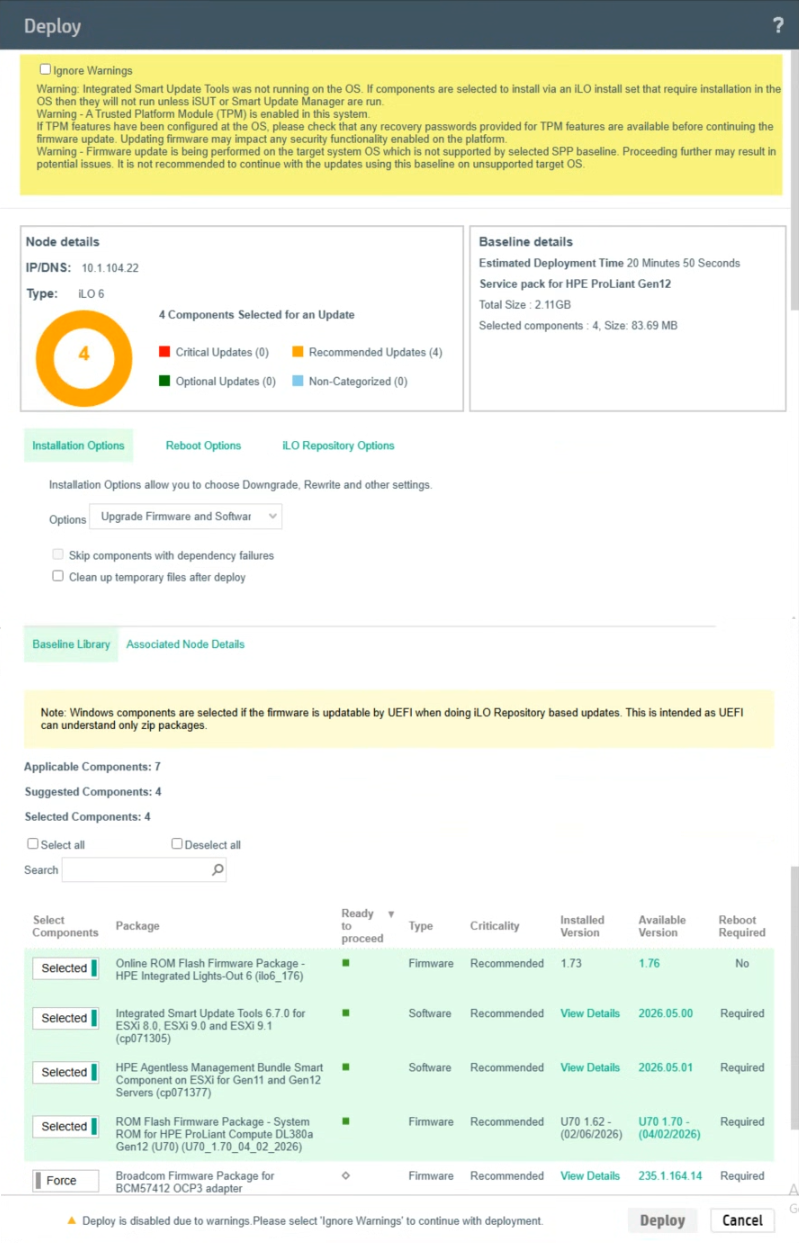Select the Baseline Library tab
This screenshot has width=799, height=1247.
[71, 644]
